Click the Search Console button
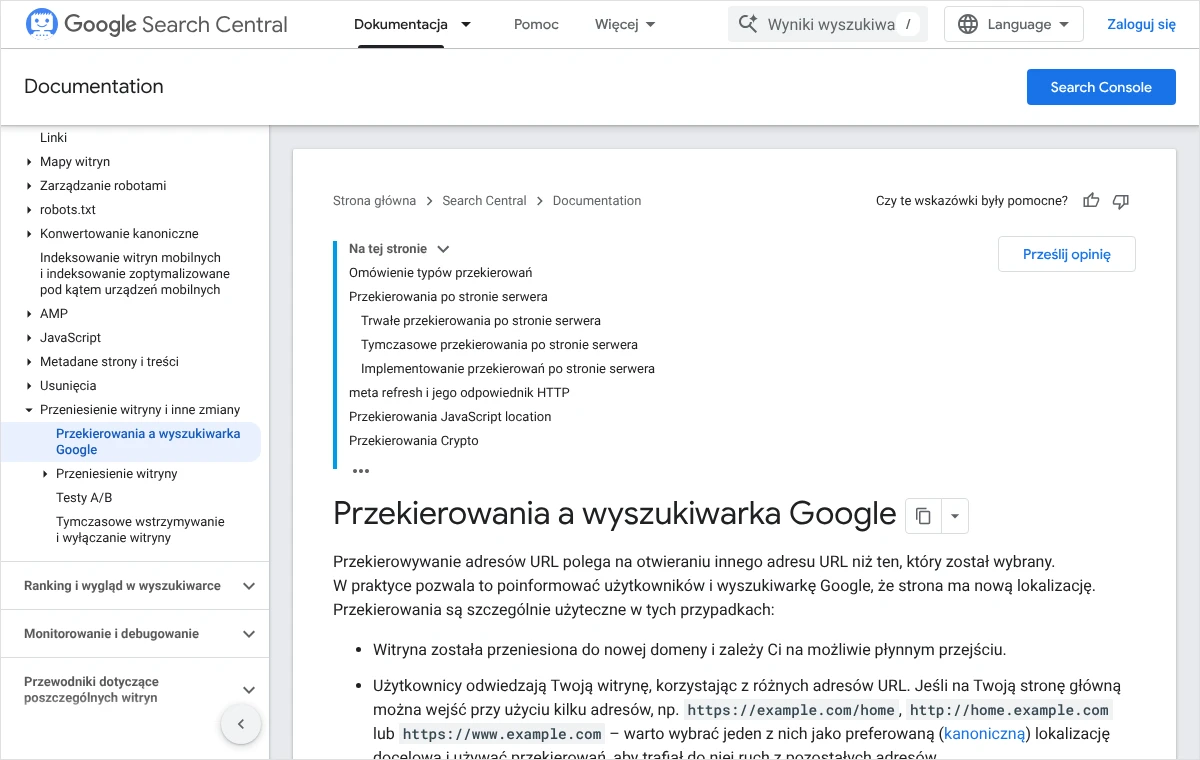1200x760 pixels. point(1101,87)
